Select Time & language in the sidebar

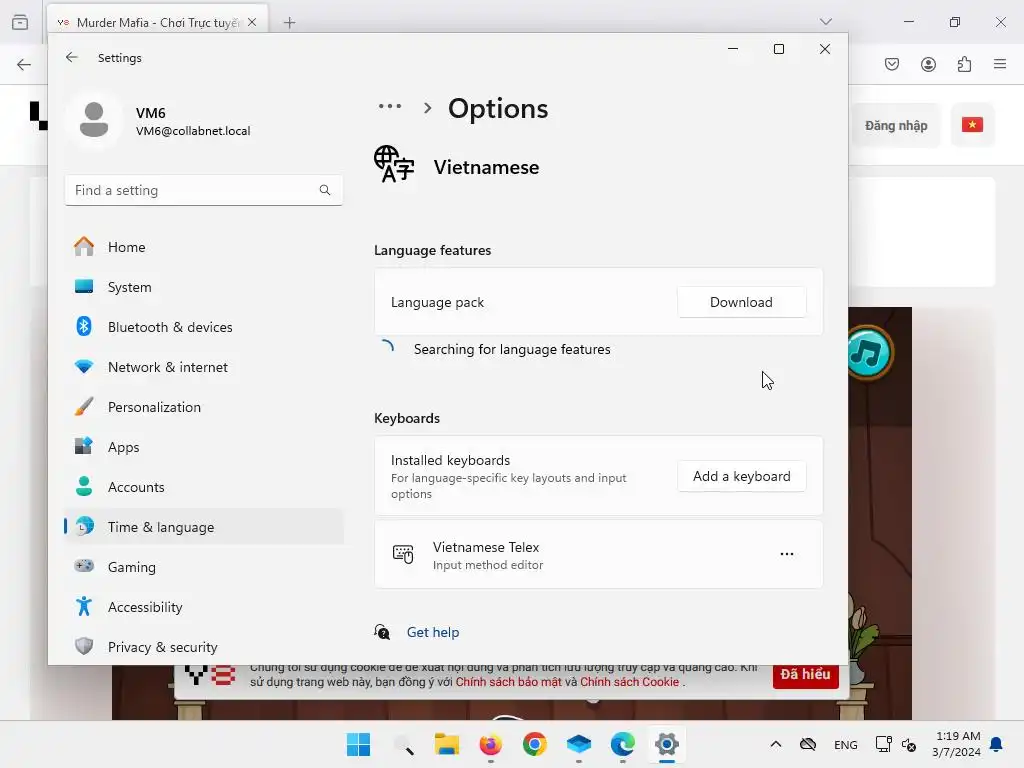[x=204, y=527]
